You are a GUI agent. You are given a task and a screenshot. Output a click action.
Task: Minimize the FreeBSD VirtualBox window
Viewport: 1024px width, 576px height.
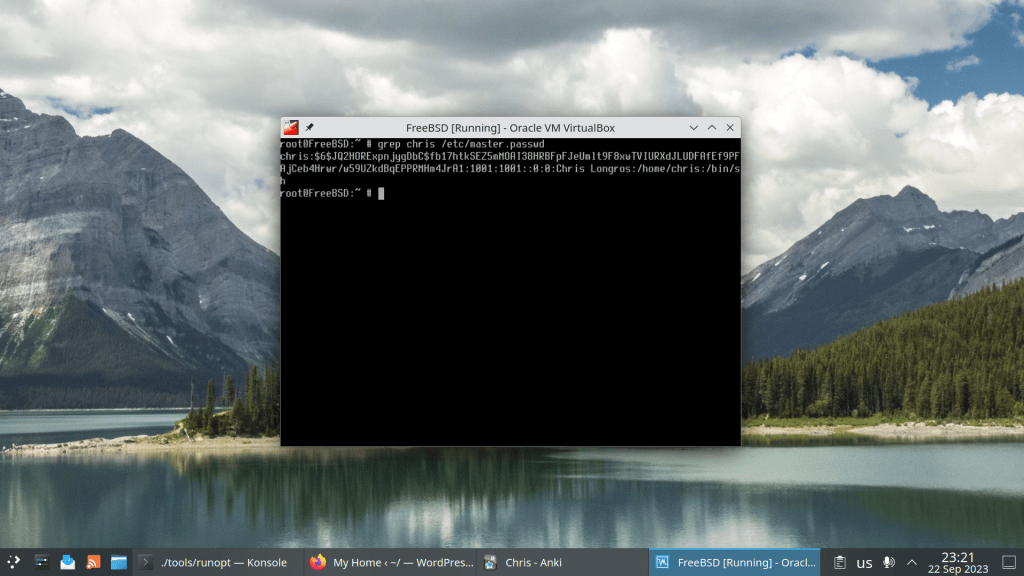pos(694,127)
